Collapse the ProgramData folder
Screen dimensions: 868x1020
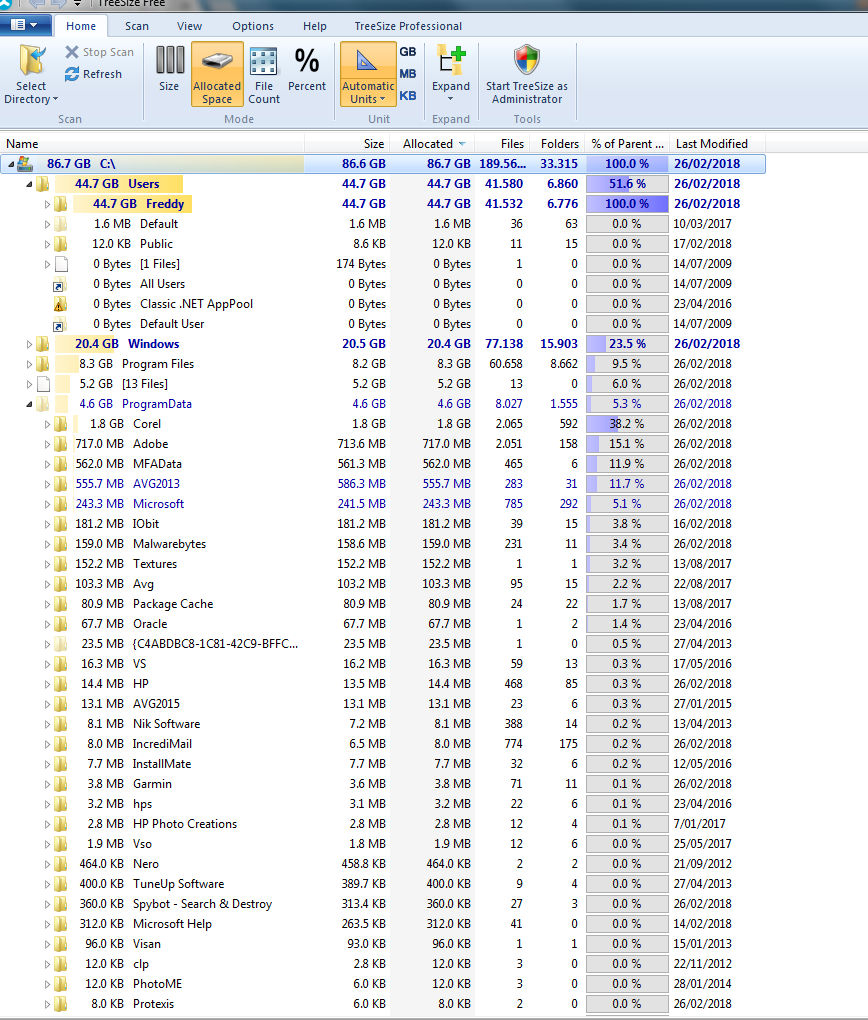[29, 404]
